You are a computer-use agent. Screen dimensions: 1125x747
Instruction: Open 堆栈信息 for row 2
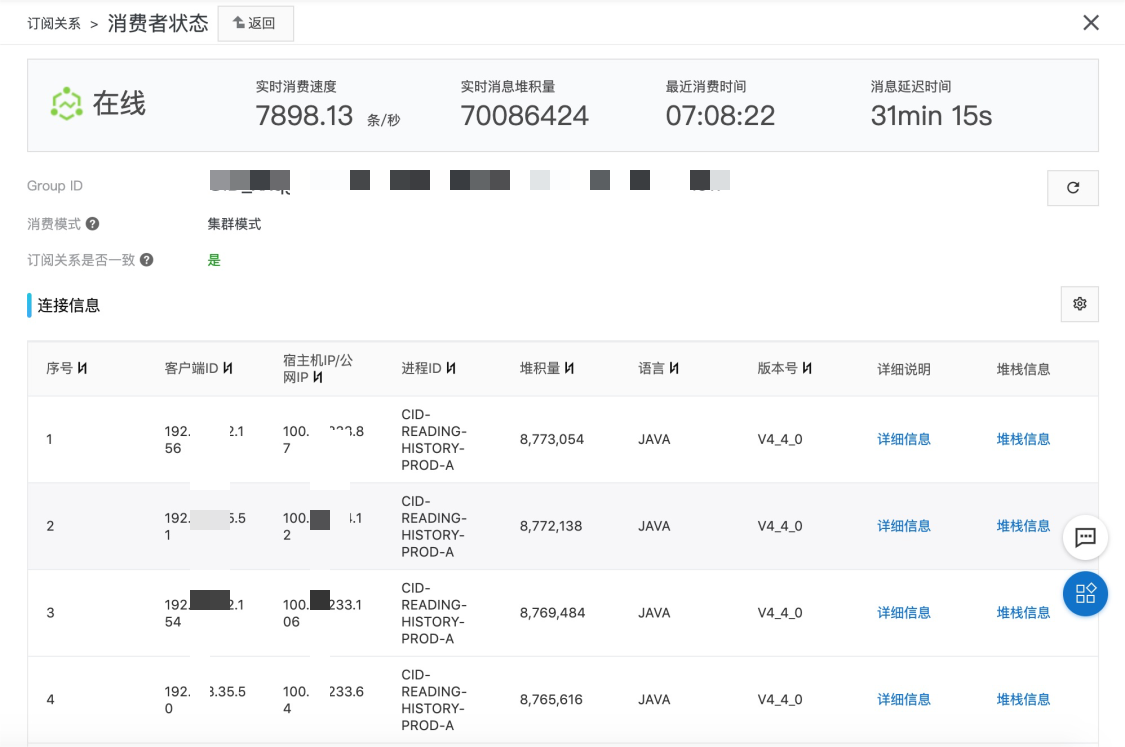coord(1023,526)
